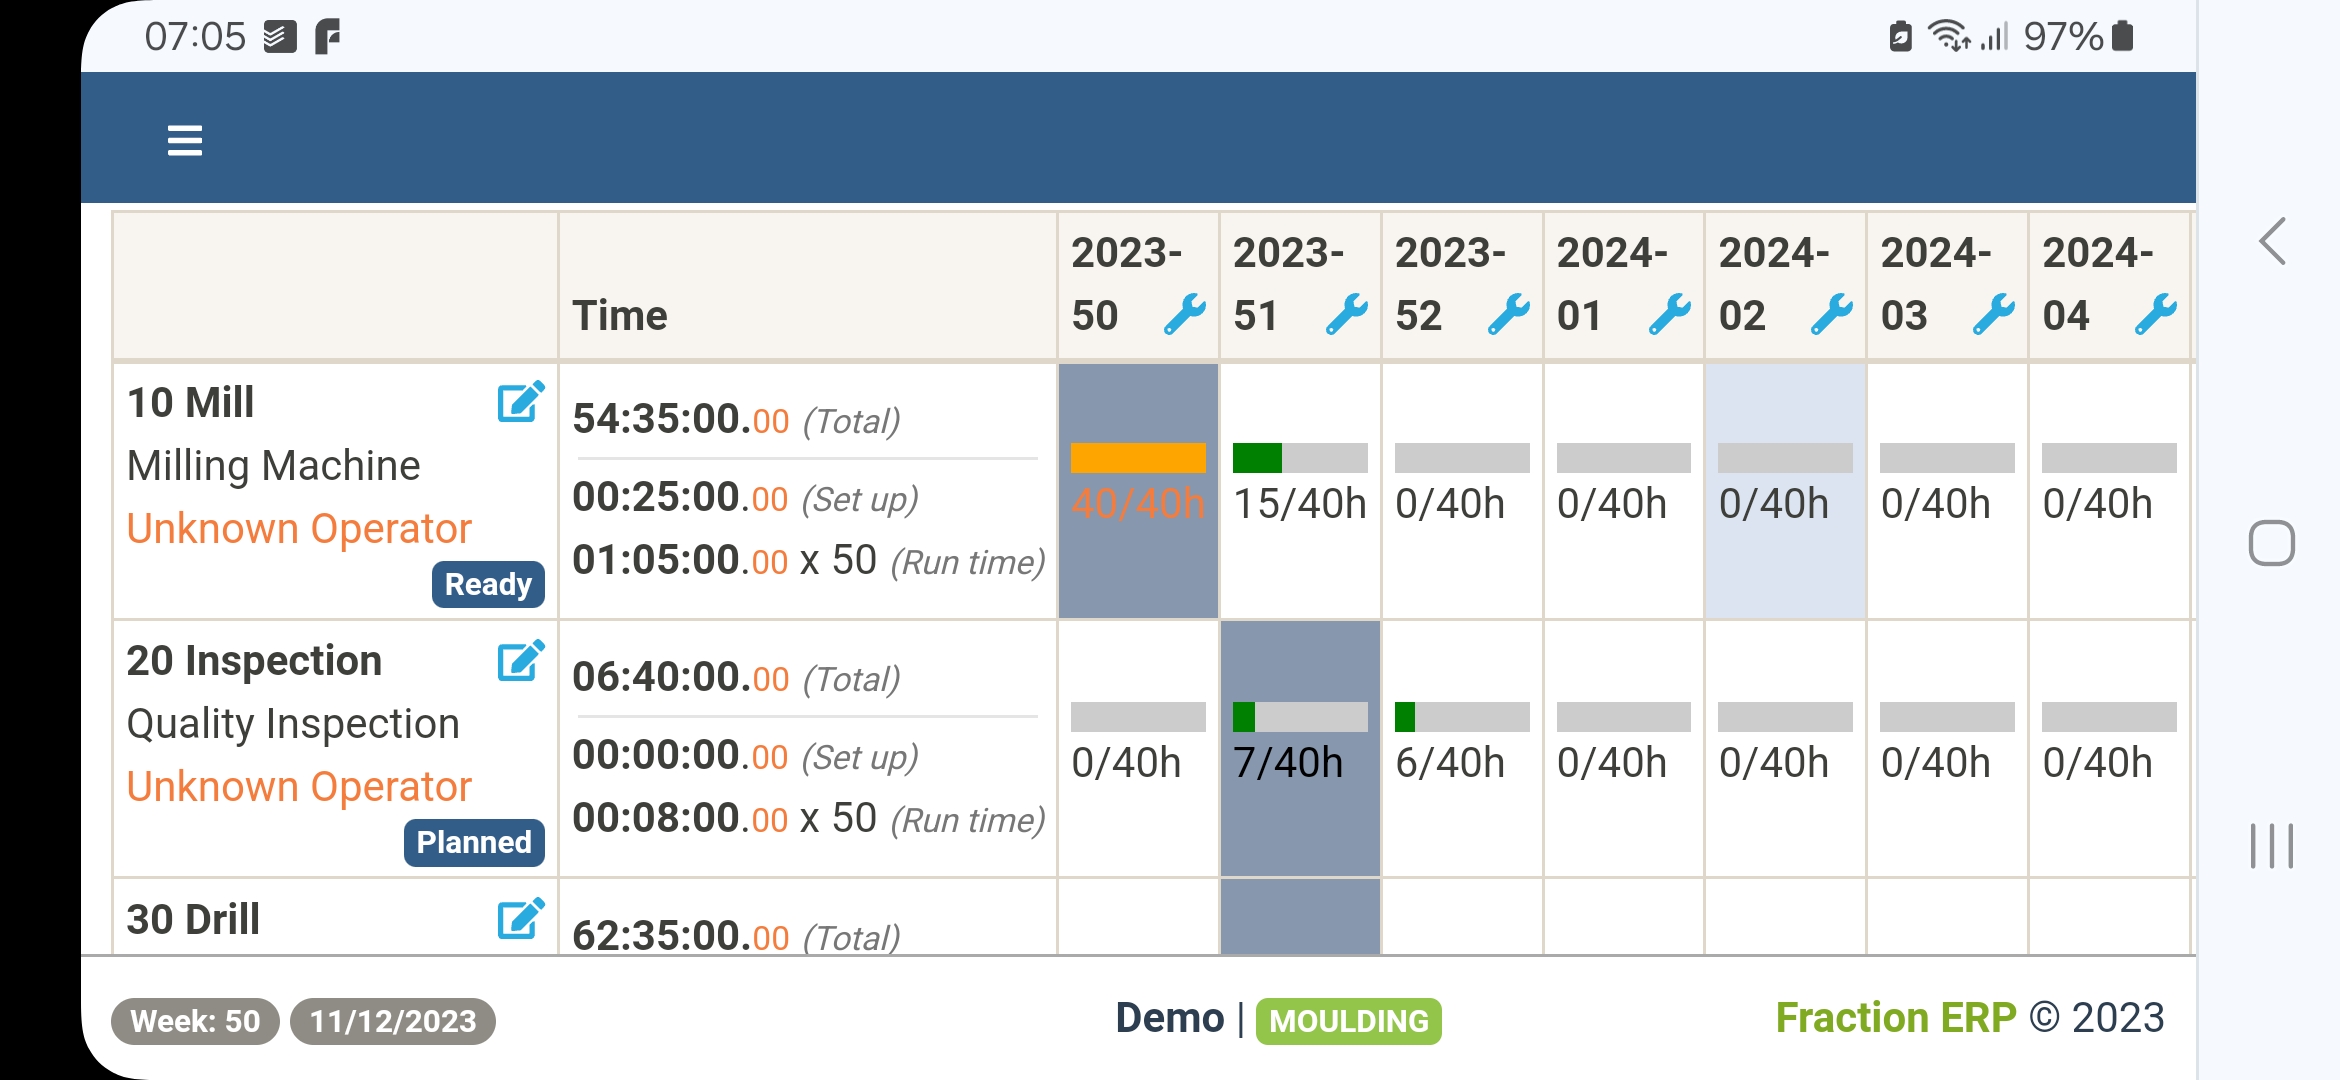This screenshot has width=2340, height=1080.
Task: Open Unknown Operator link for Quality Inspection
Action: click(x=299, y=787)
